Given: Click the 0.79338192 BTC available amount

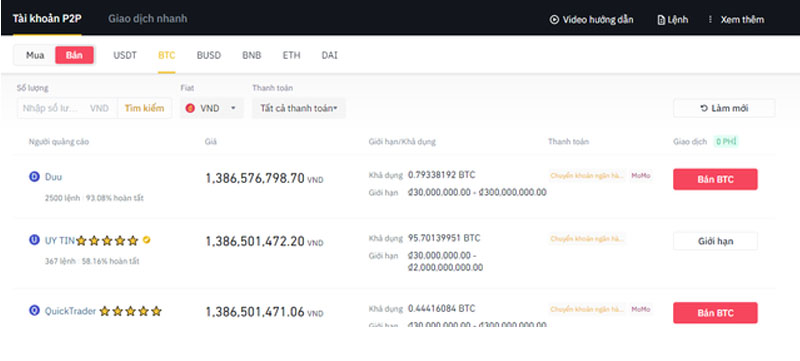Looking at the screenshot, I should pyautogui.click(x=441, y=175).
